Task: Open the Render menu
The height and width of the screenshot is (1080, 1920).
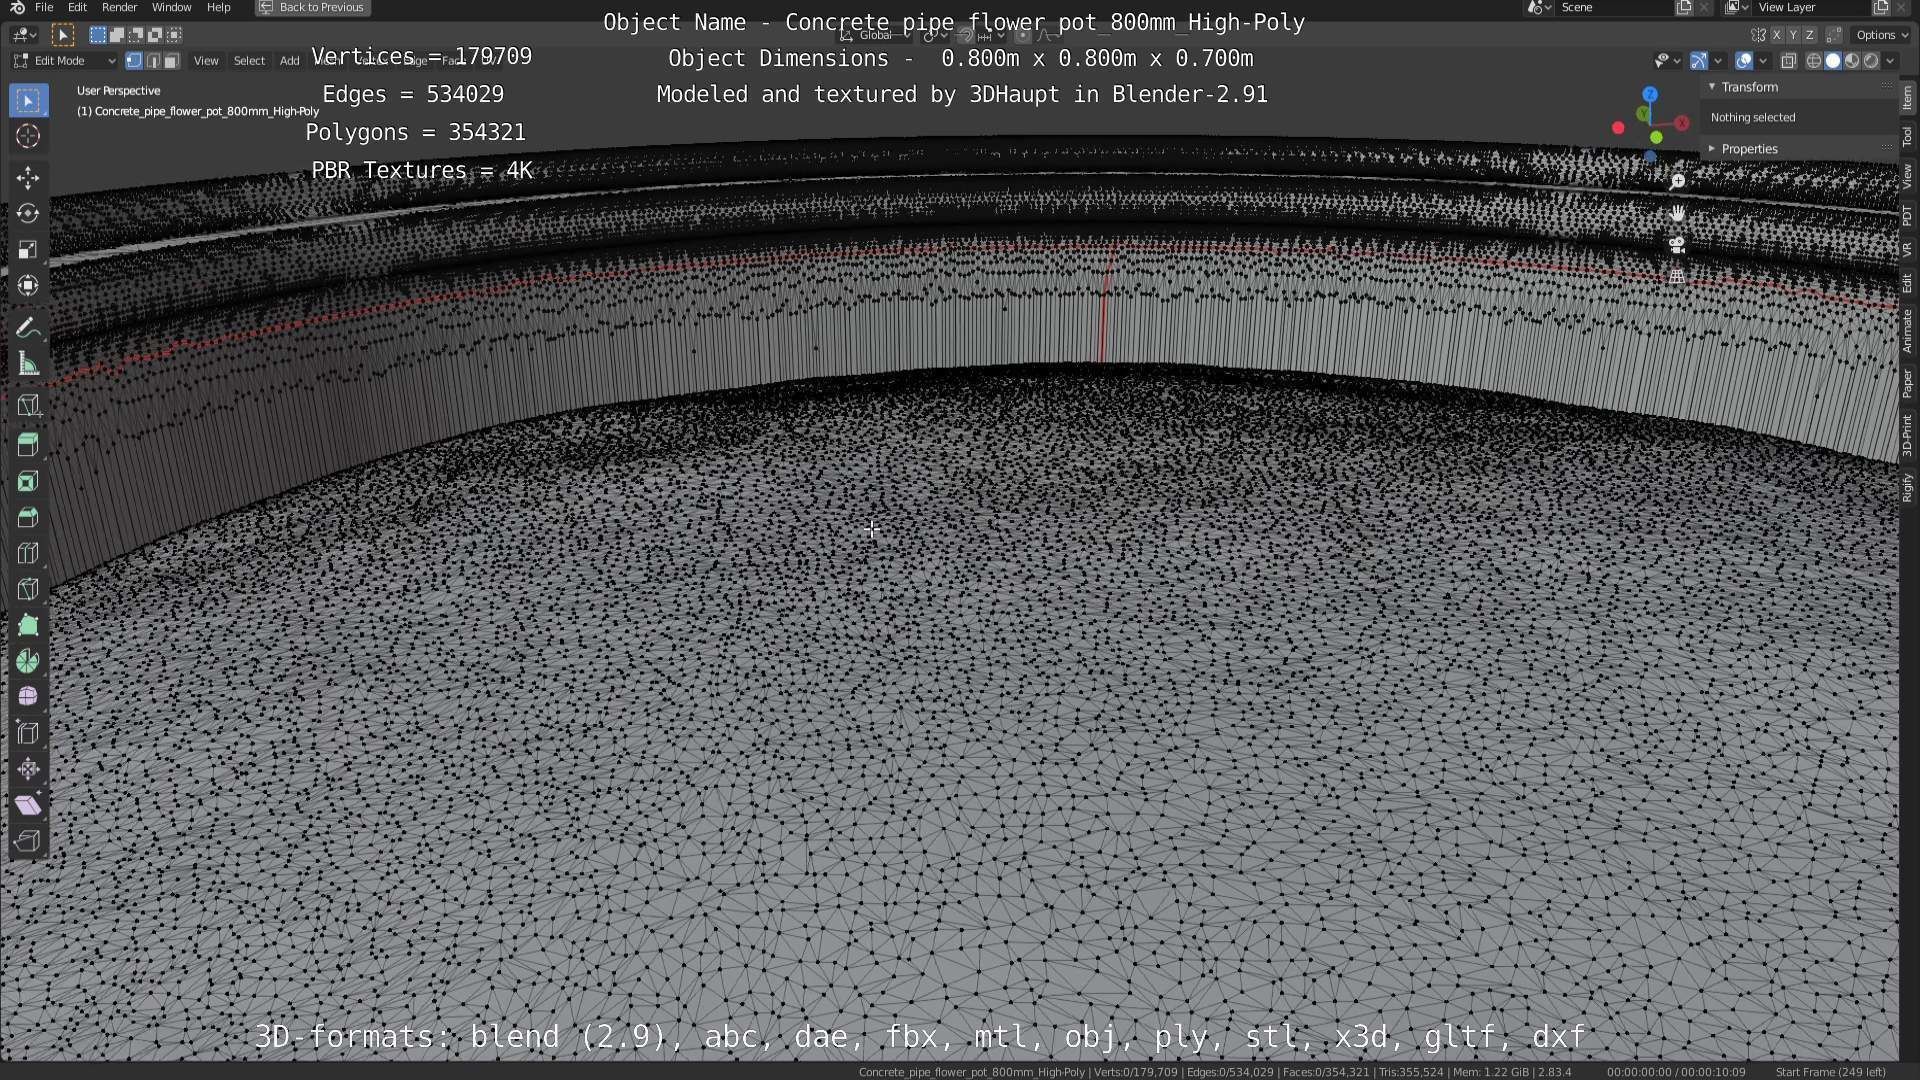Action: pos(119,7)
